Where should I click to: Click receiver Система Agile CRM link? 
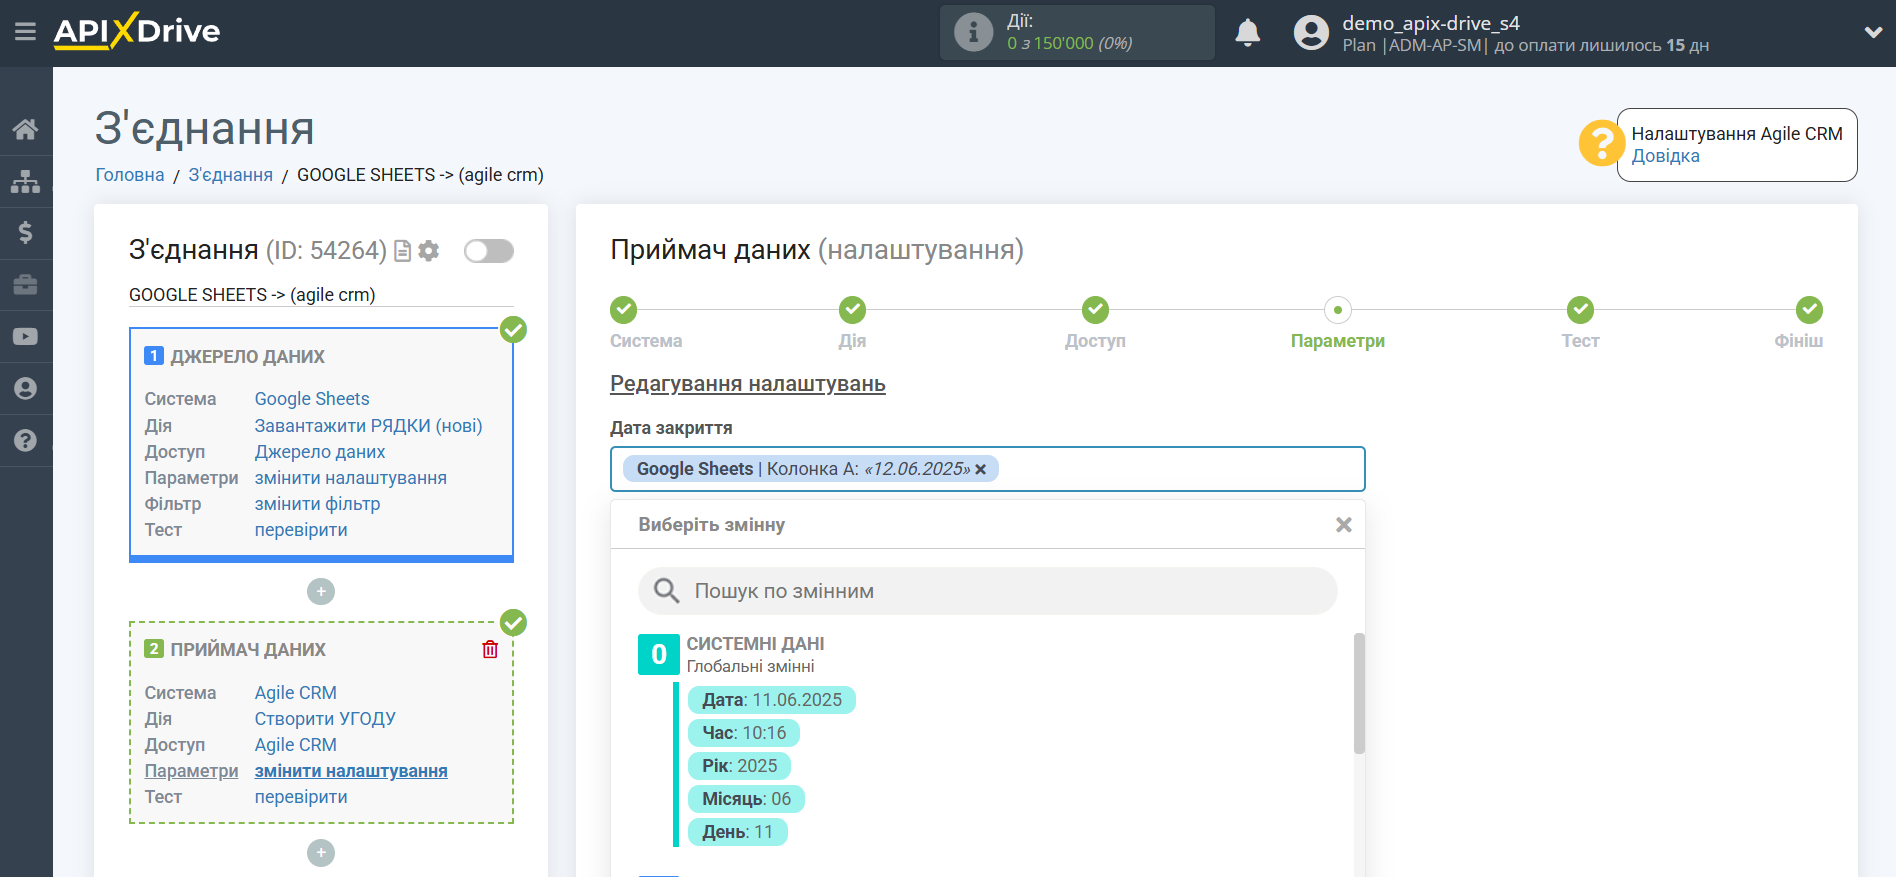pyautogui.click(x=295, y=693)
